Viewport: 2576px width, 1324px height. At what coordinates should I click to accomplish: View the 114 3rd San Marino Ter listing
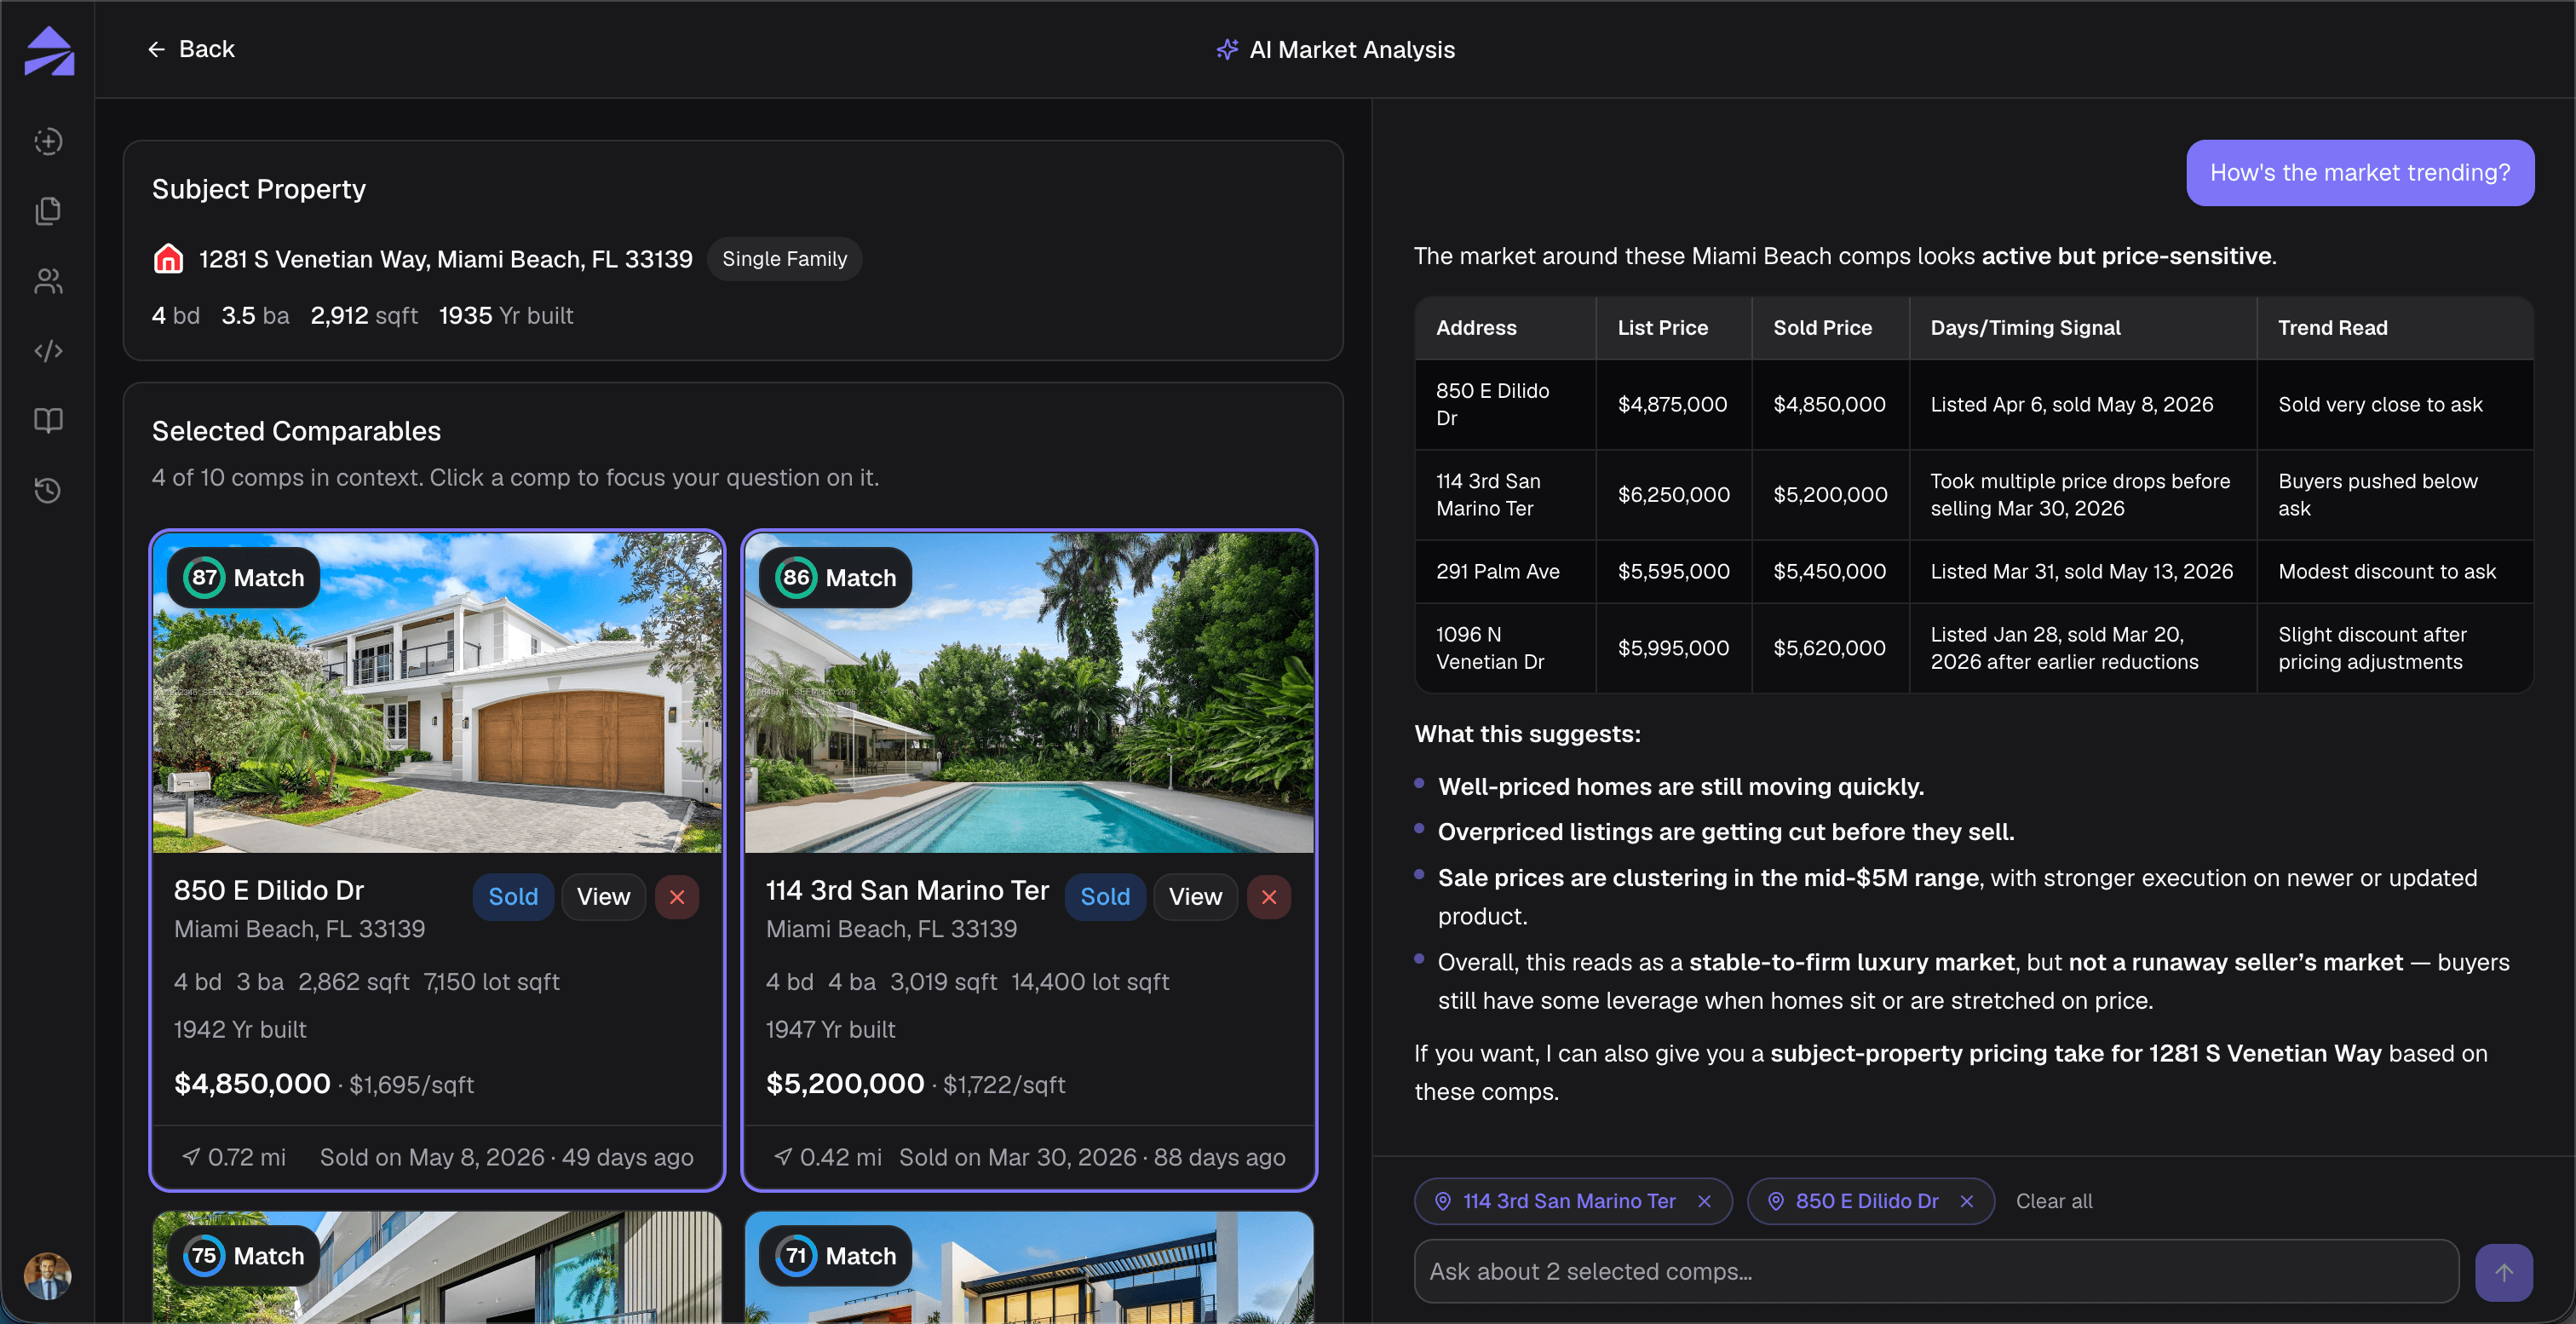pyautogui.click(x=1195, y=897)
